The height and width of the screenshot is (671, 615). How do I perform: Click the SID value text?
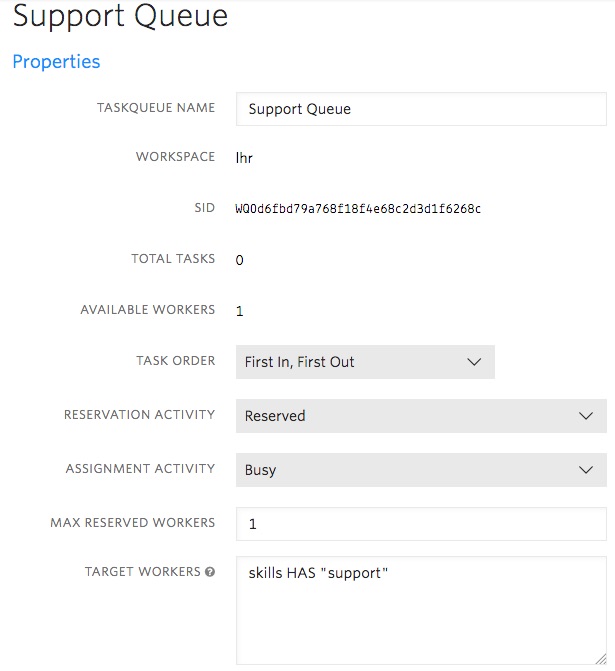tap(358, 209)
